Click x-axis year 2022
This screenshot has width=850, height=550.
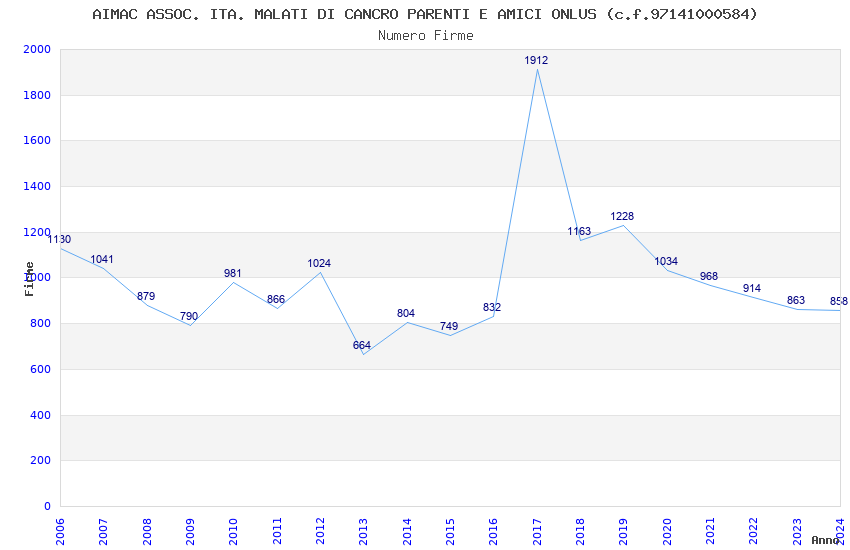754,531
